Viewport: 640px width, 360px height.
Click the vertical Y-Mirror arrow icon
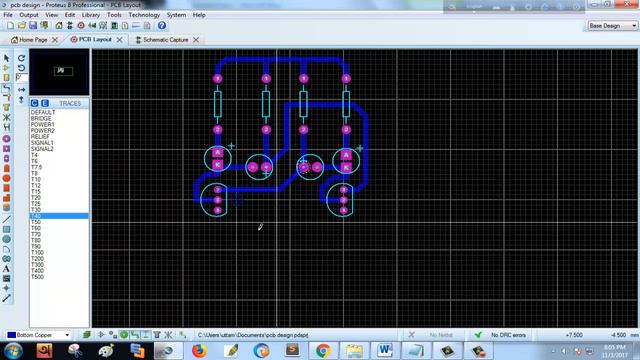point(22,99)
